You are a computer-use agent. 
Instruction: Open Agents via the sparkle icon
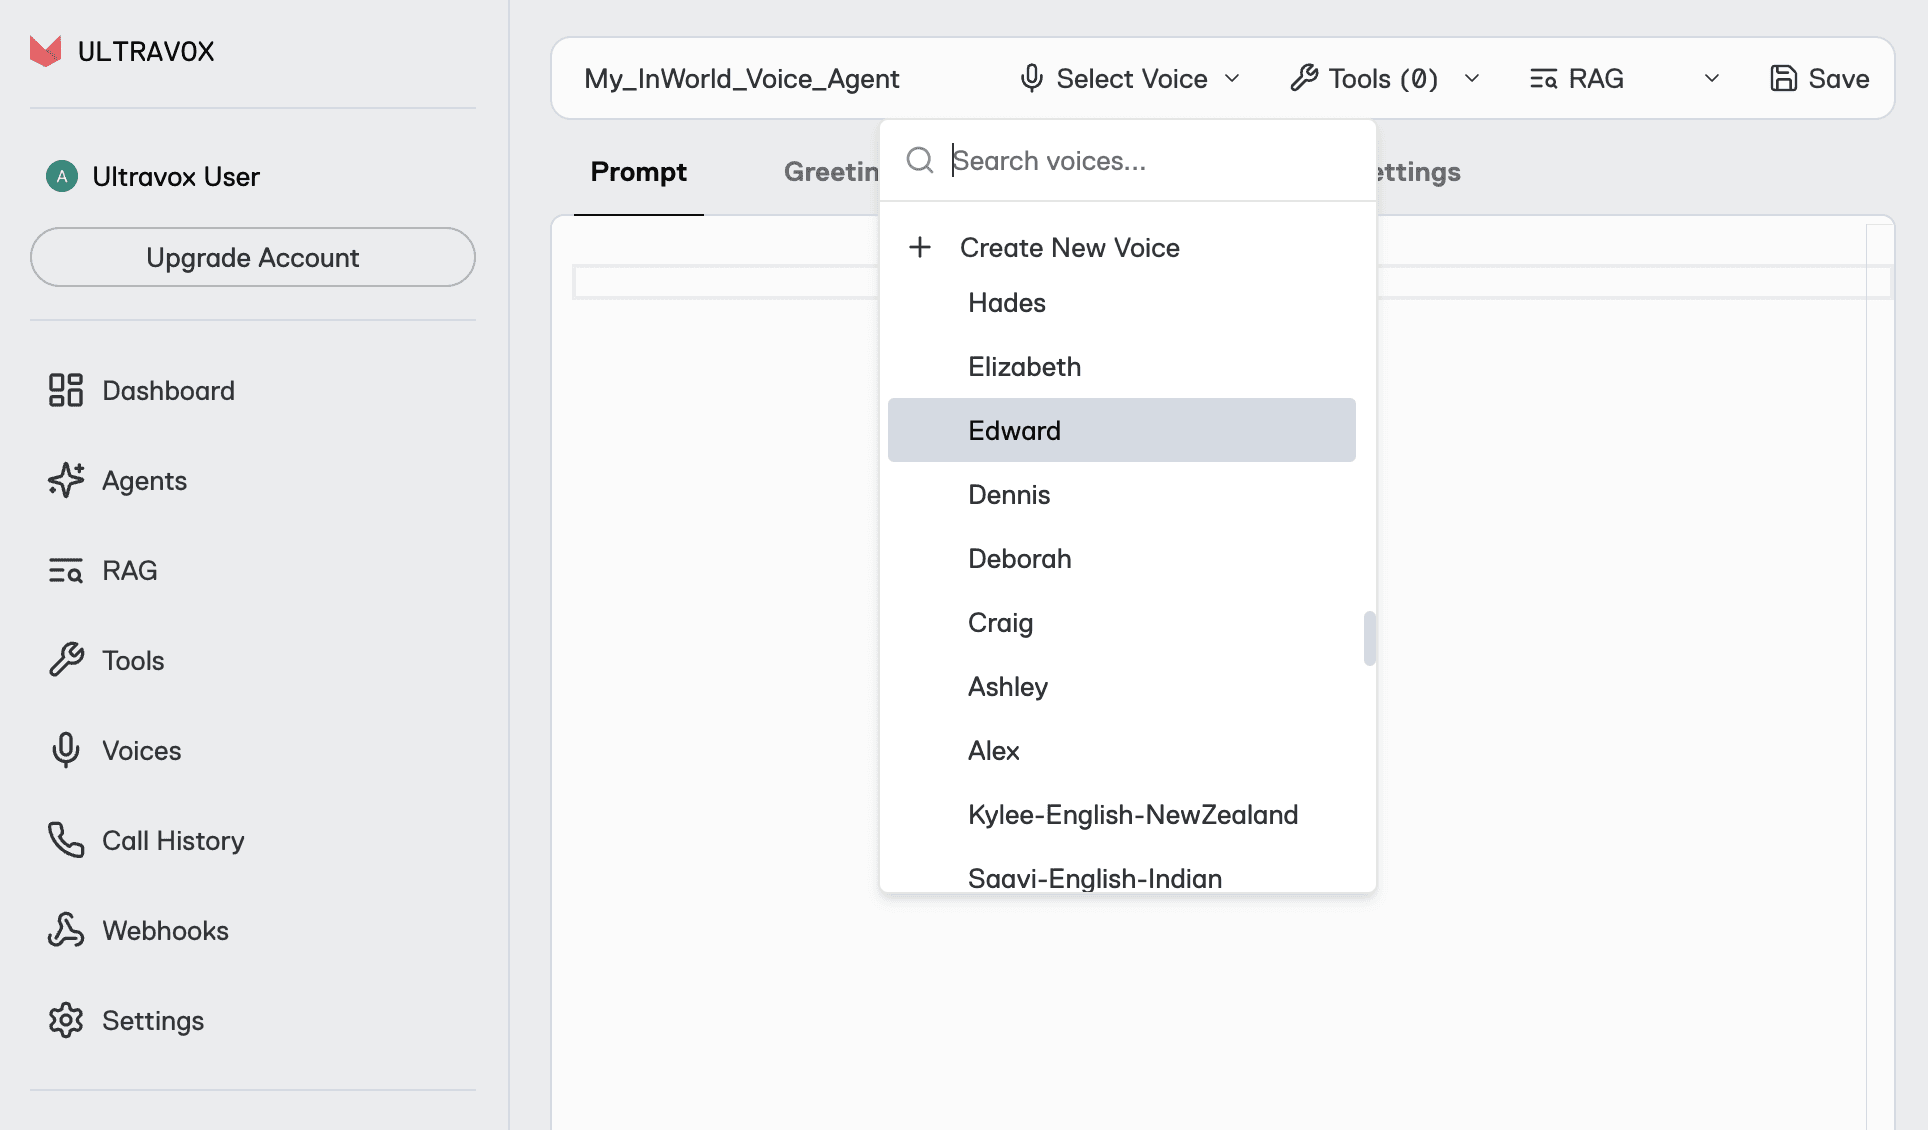coord(66,480)
